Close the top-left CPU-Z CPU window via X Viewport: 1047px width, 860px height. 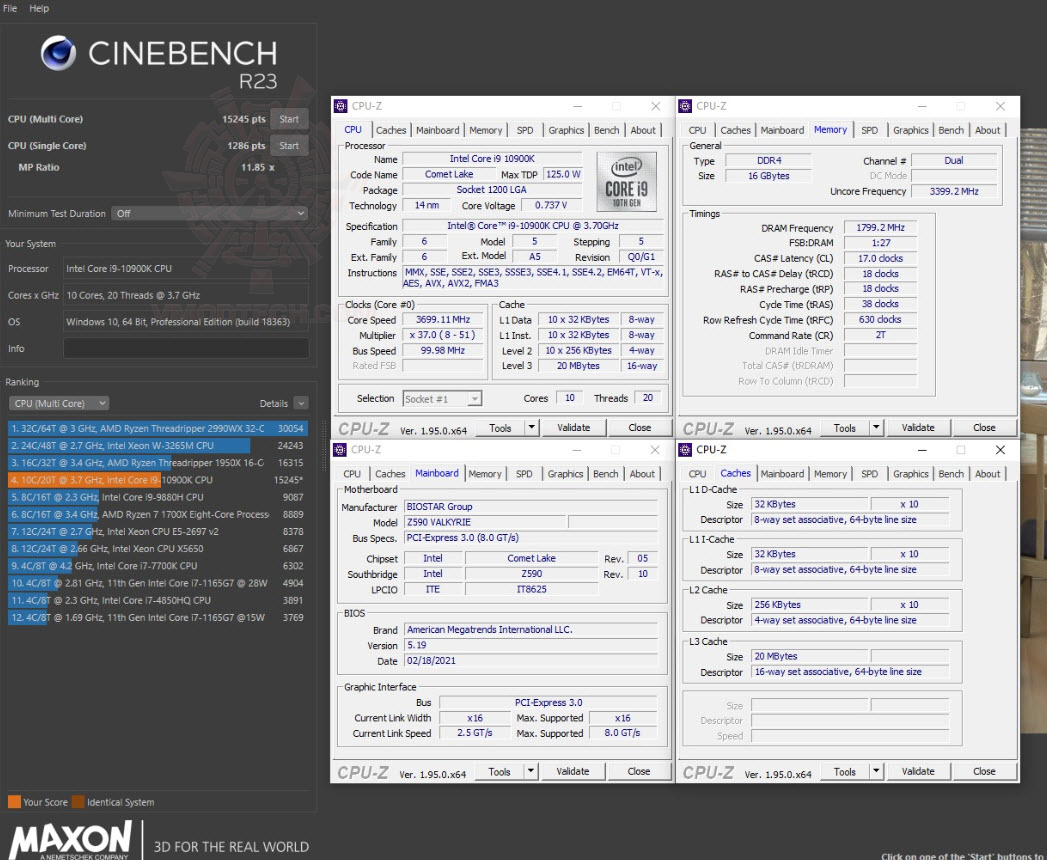(656, 106)
